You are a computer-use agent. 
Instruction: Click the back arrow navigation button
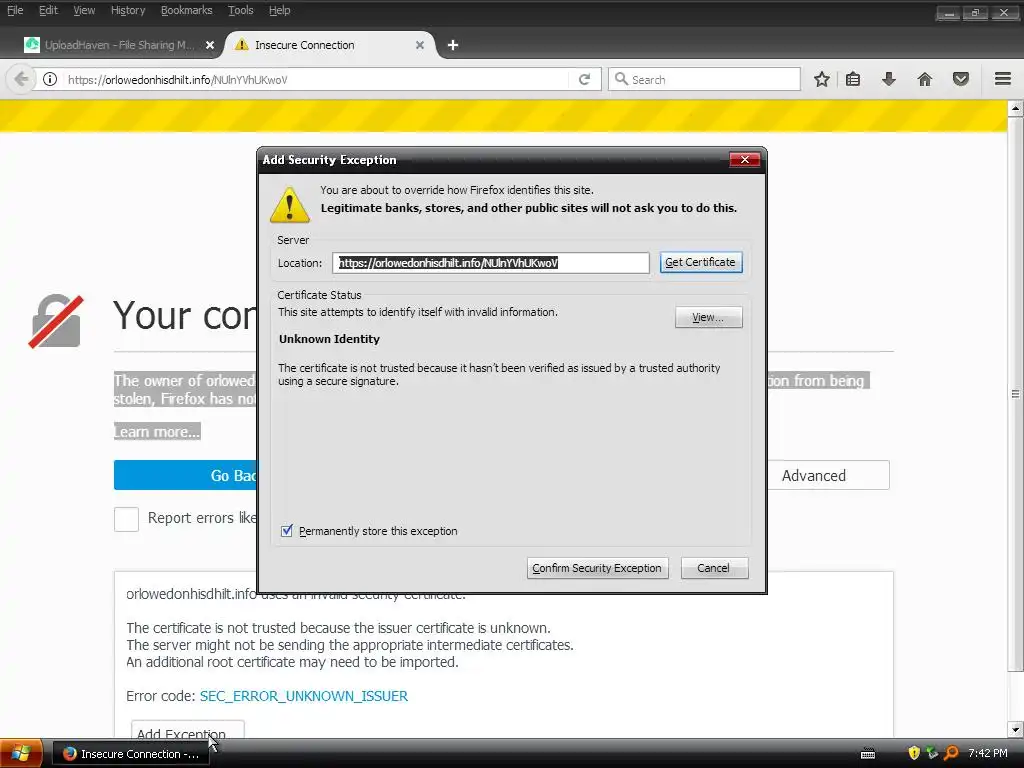(21, 79)
